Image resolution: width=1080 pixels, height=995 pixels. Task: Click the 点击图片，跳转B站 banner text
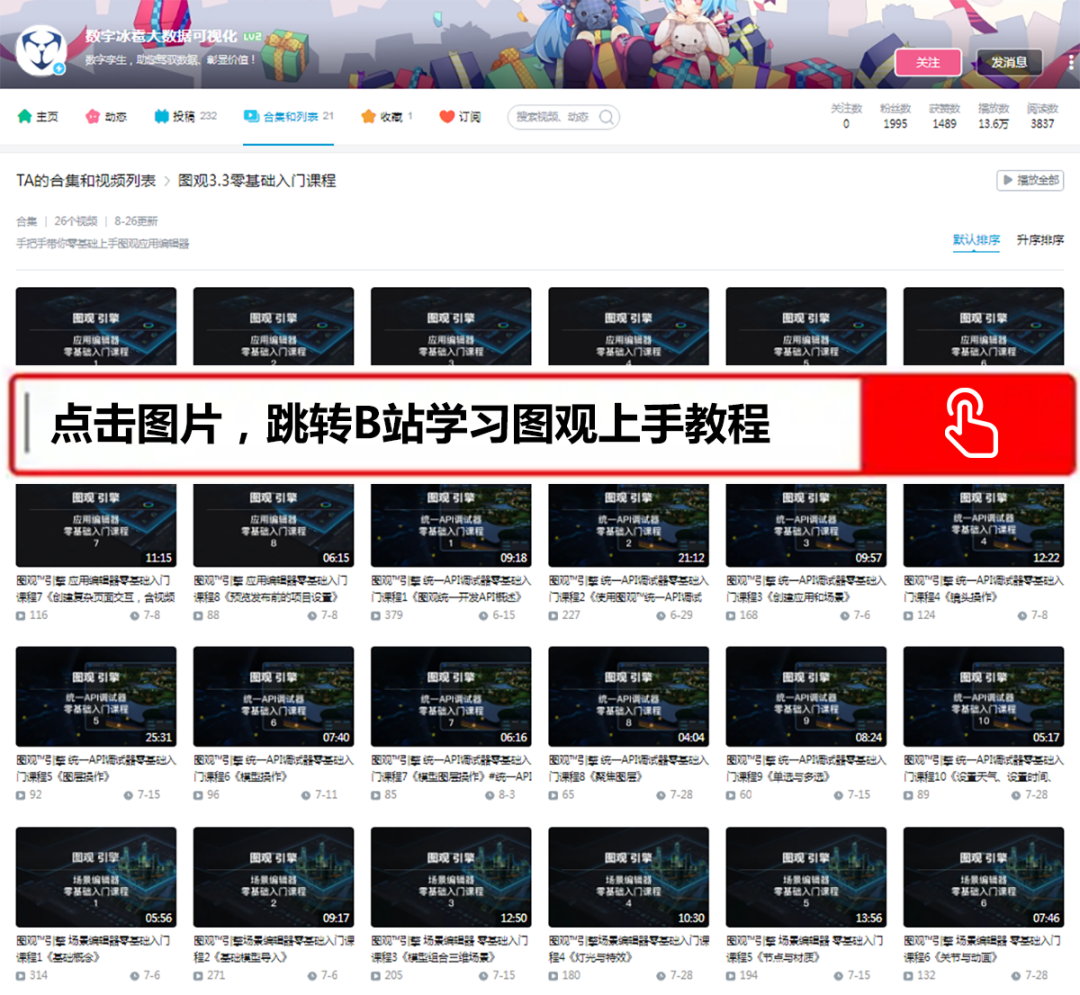coord(410,423)
